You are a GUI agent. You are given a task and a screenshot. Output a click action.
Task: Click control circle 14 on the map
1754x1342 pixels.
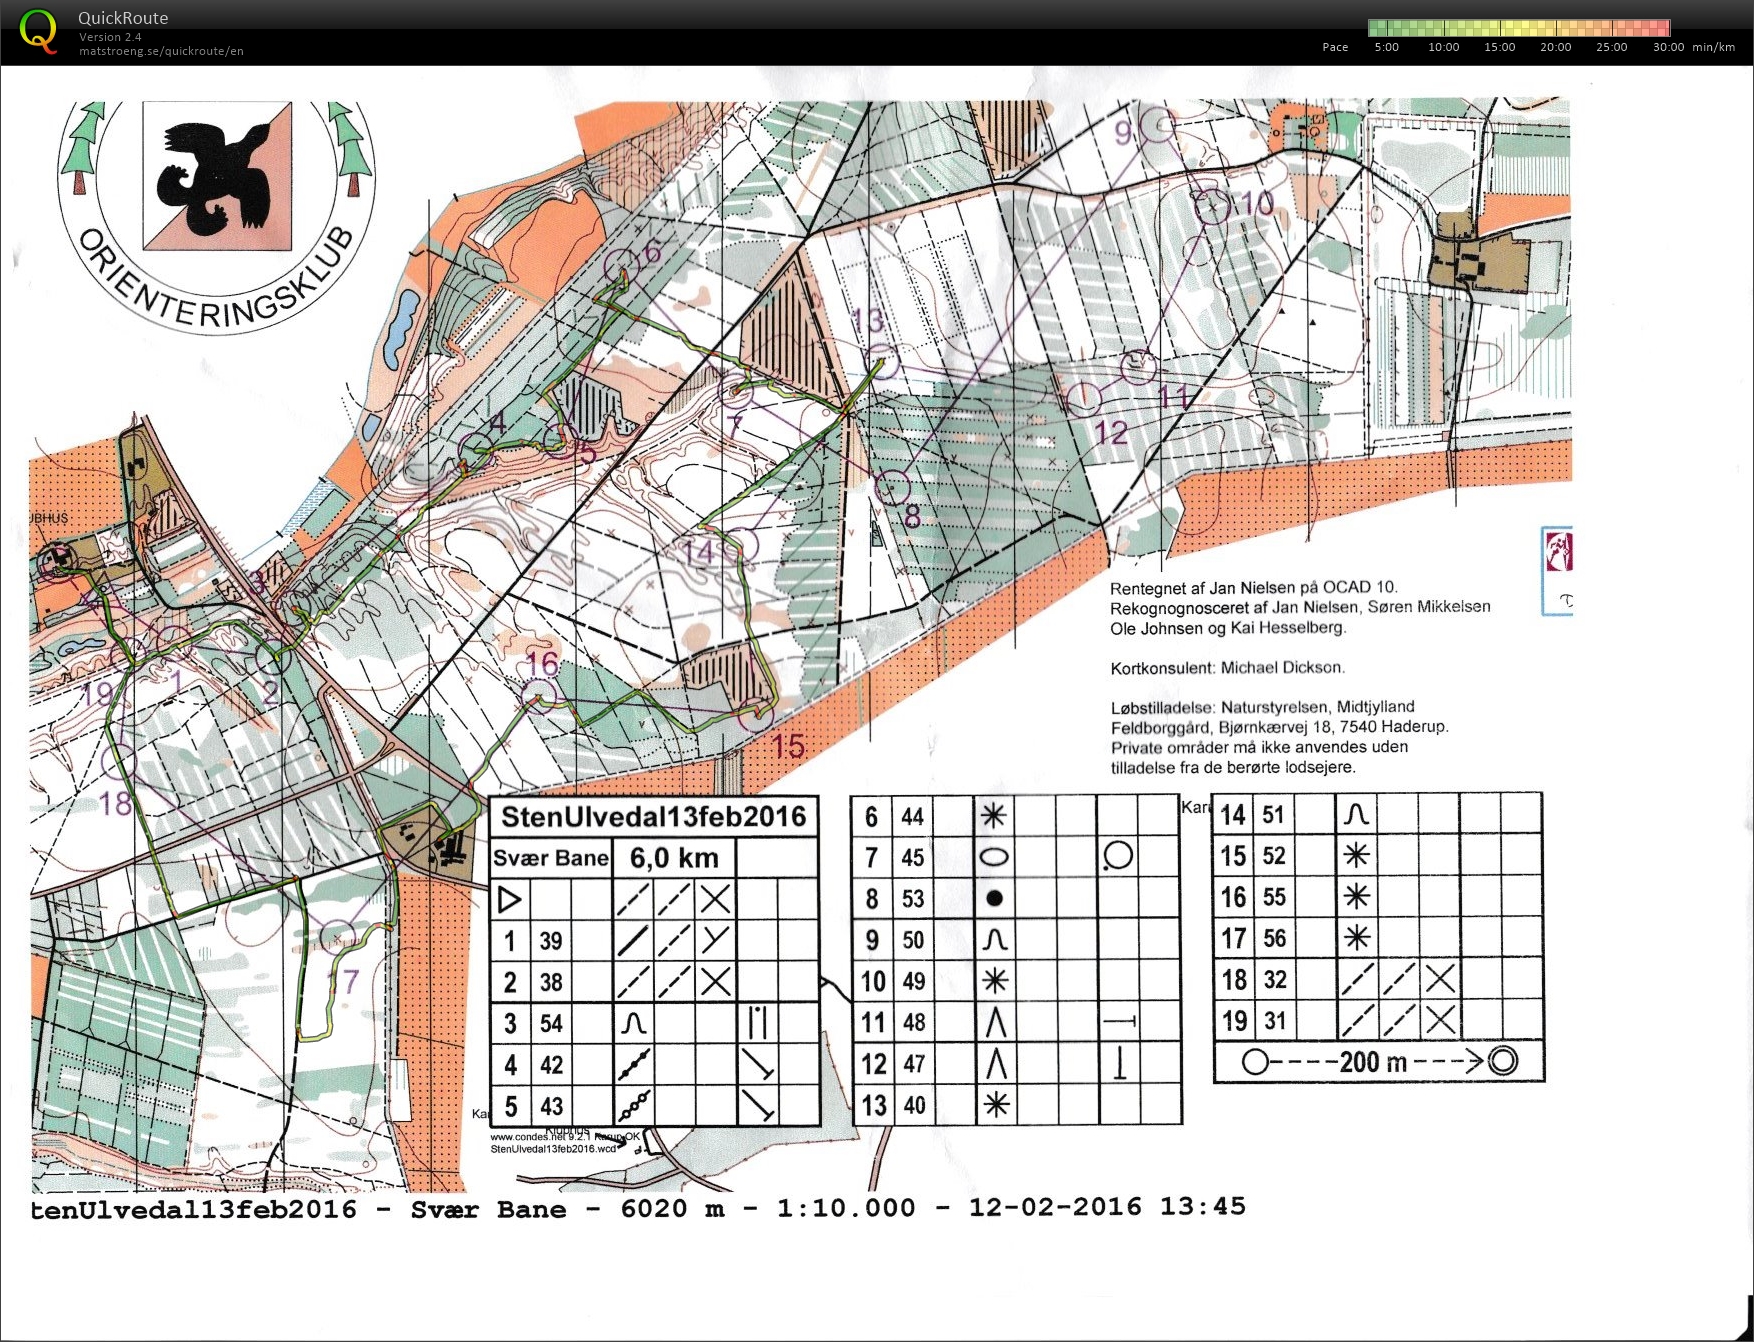pos(741,546)
